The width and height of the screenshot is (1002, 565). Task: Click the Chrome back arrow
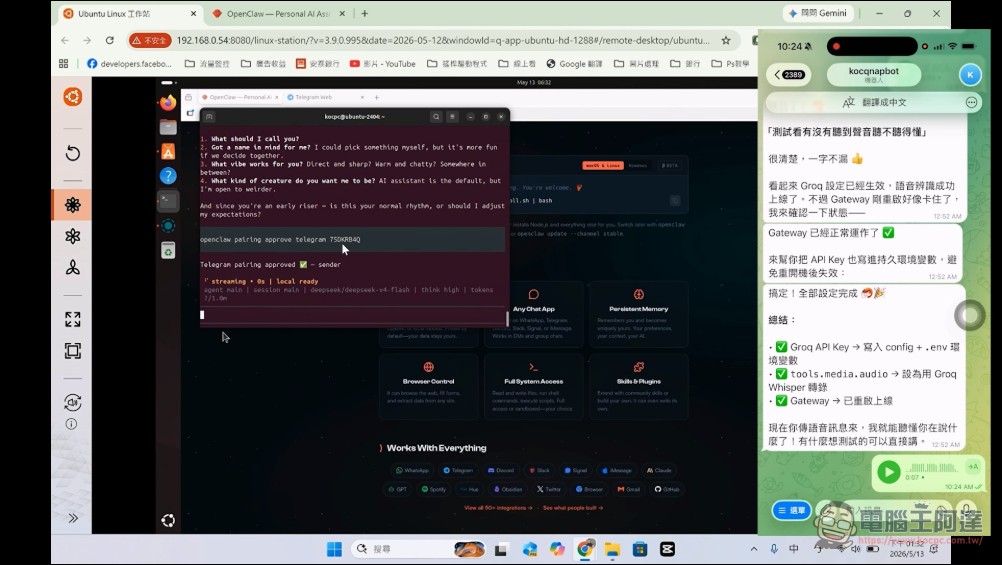click(65, 40)
